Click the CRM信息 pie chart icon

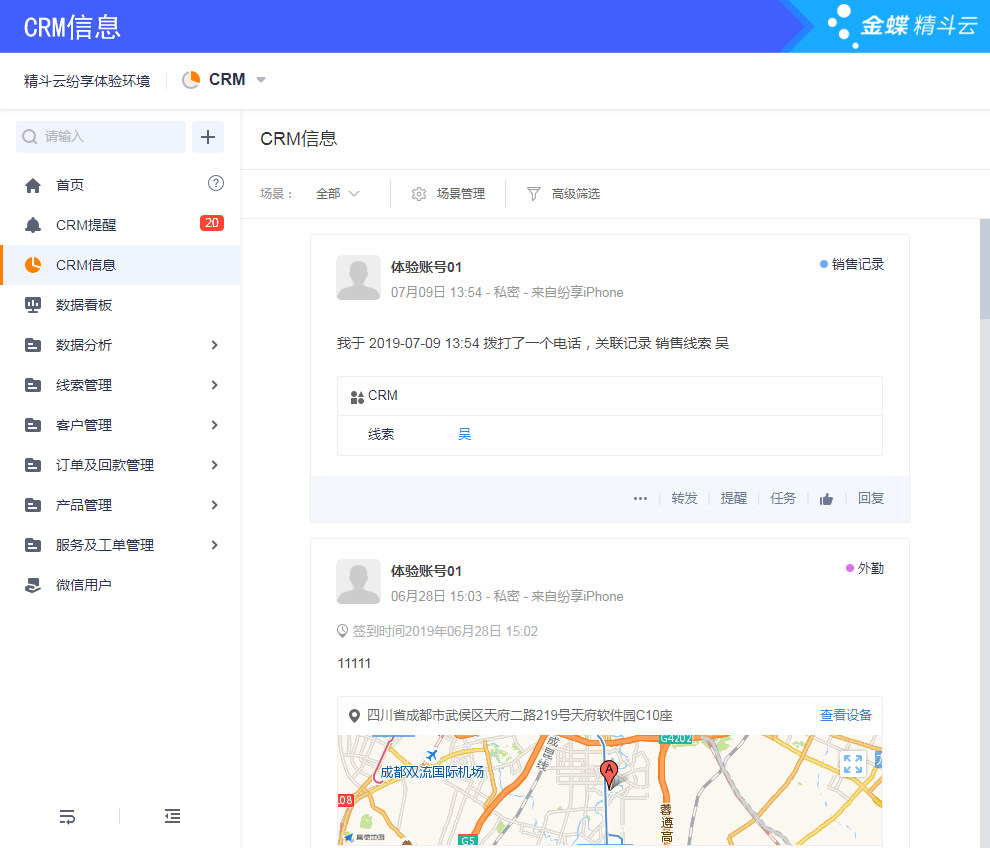pyautogui.click(x=33, y=265)
